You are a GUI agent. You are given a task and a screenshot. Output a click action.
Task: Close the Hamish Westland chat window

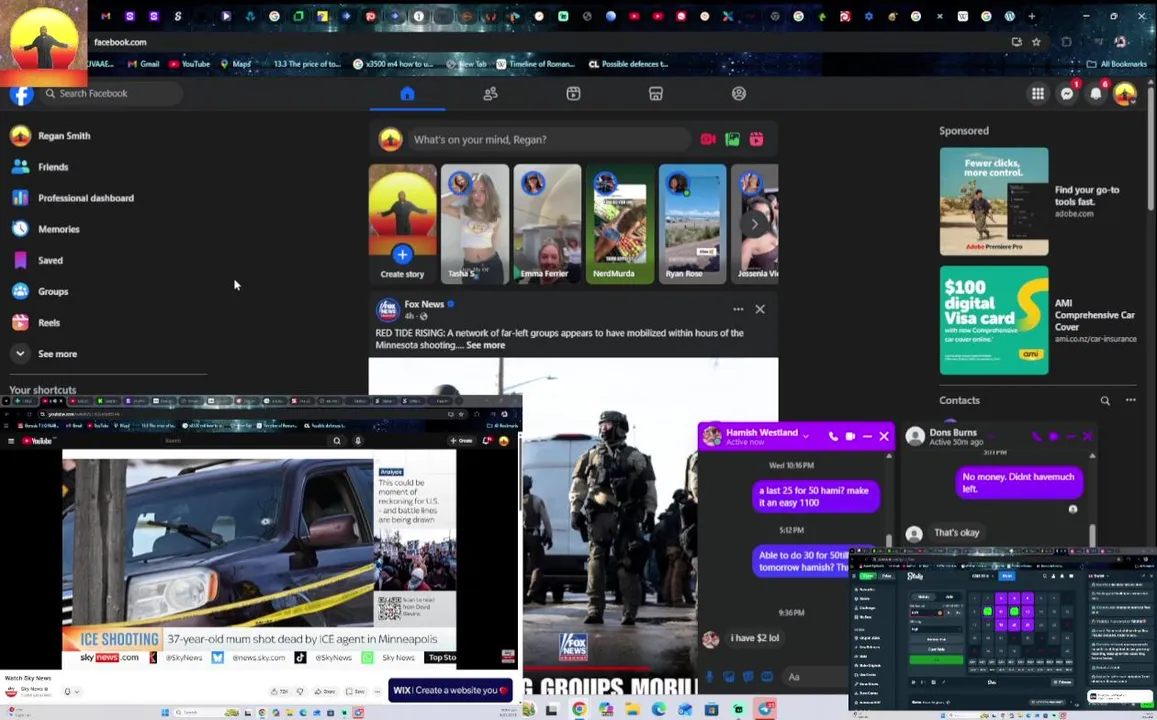click(x=884, y=436)
